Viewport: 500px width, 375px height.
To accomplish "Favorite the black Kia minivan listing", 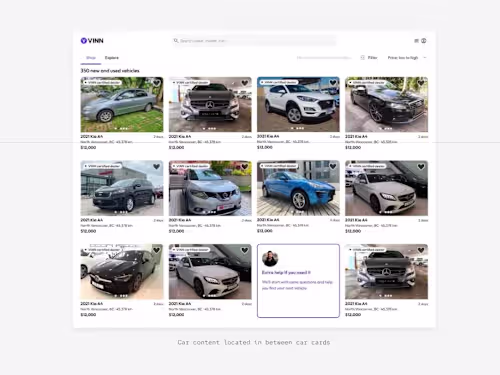I will (156, 166).
